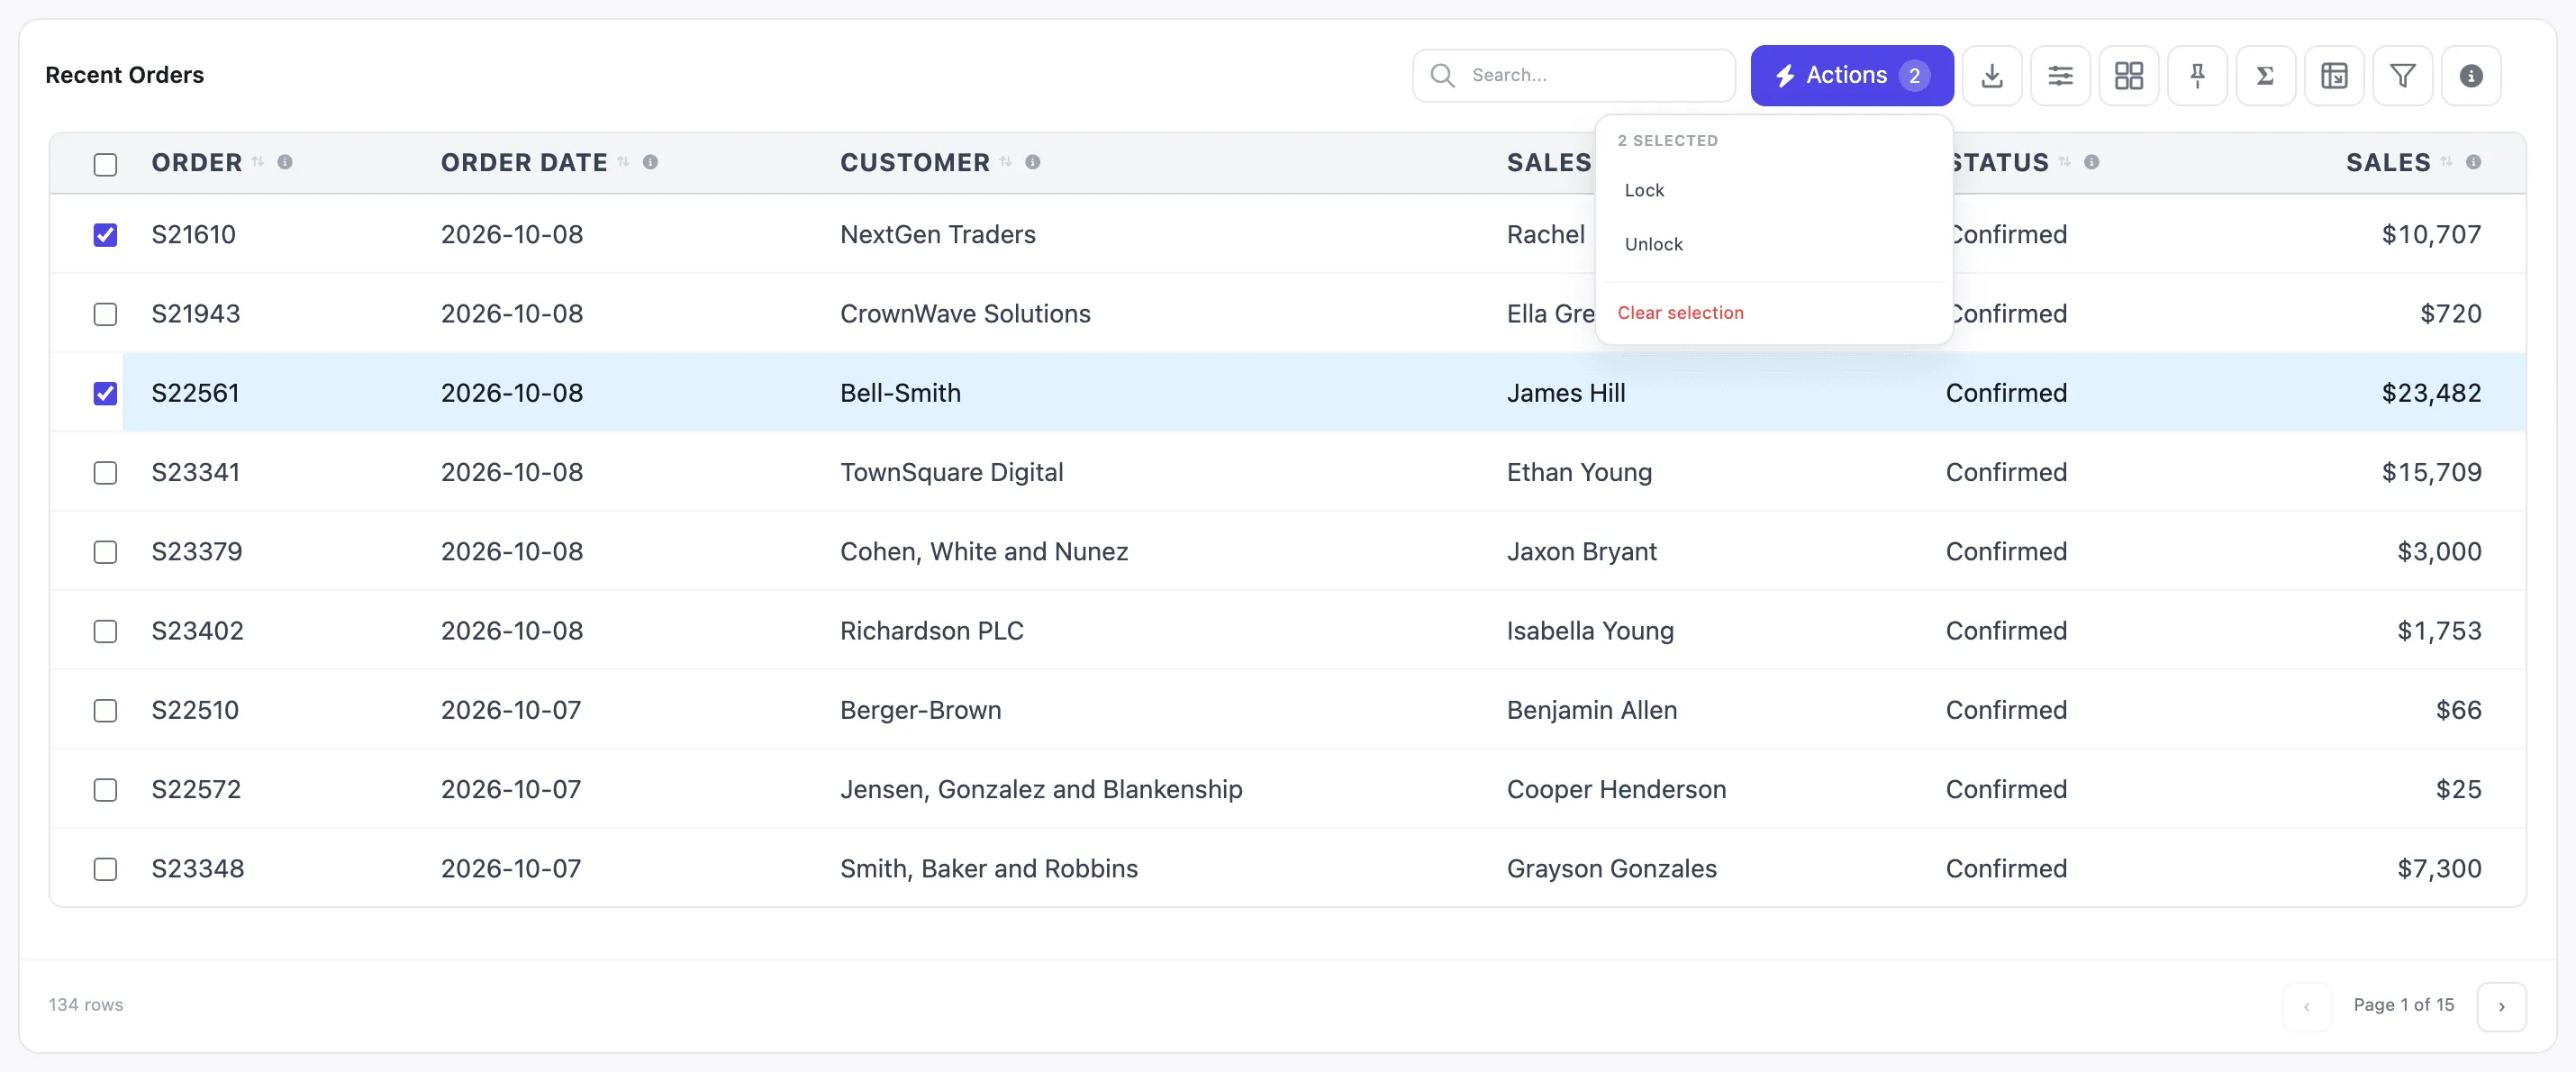Click info icon beside CUSTOMER header

[1033, 162]
